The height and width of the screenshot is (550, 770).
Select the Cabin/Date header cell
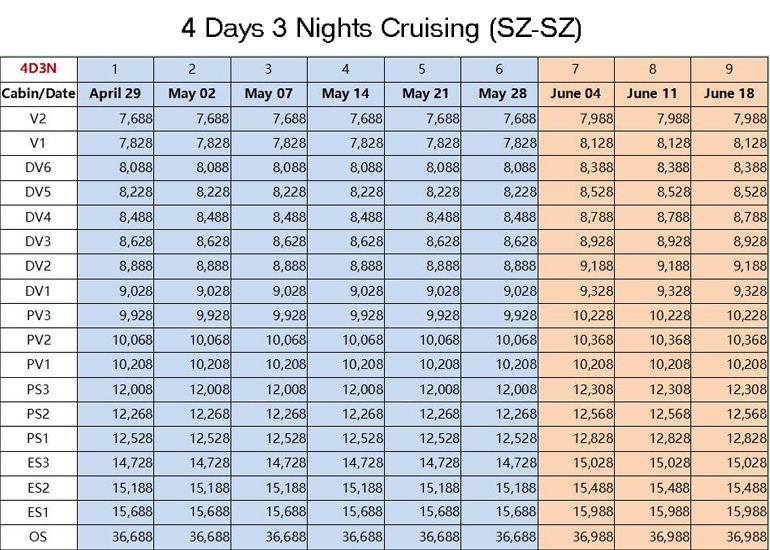[x=38, y=94]
